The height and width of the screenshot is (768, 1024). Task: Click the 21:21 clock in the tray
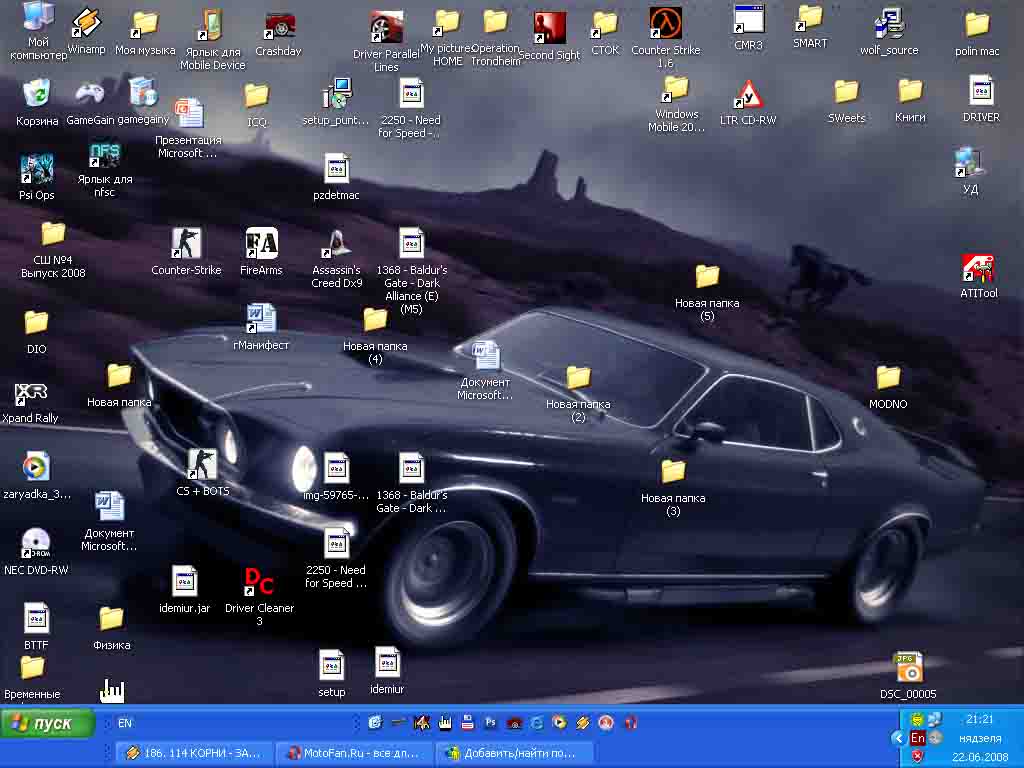[x=980, y=719]
